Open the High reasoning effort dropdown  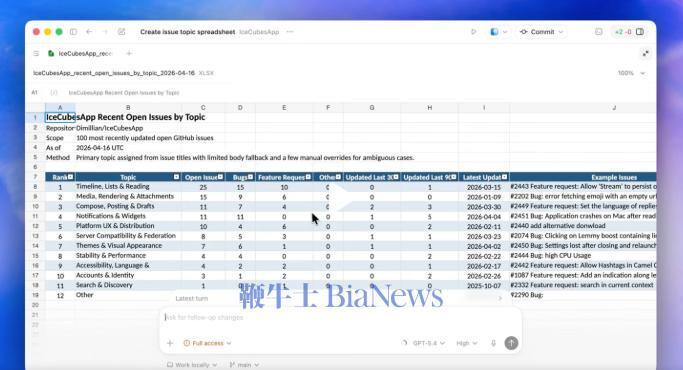point(467,343)
